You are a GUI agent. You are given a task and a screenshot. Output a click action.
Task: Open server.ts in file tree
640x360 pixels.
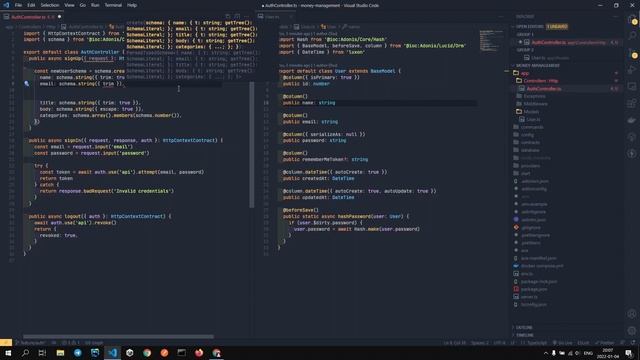click(529, 297)
